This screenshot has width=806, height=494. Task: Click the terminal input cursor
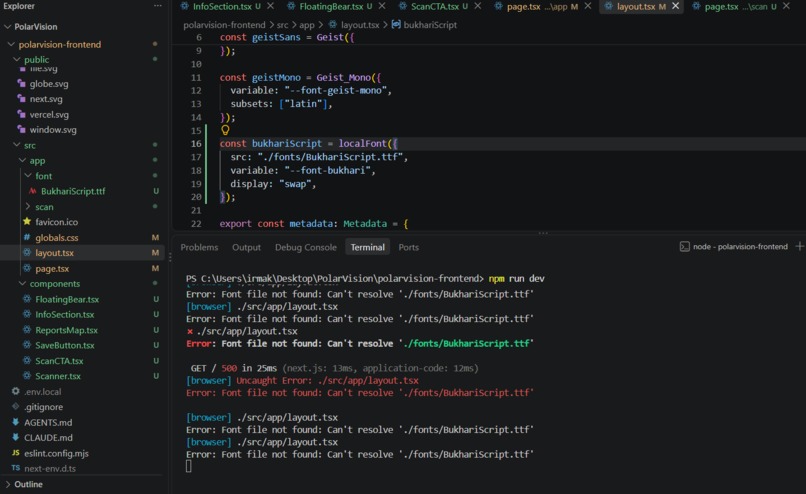(189, 466)
